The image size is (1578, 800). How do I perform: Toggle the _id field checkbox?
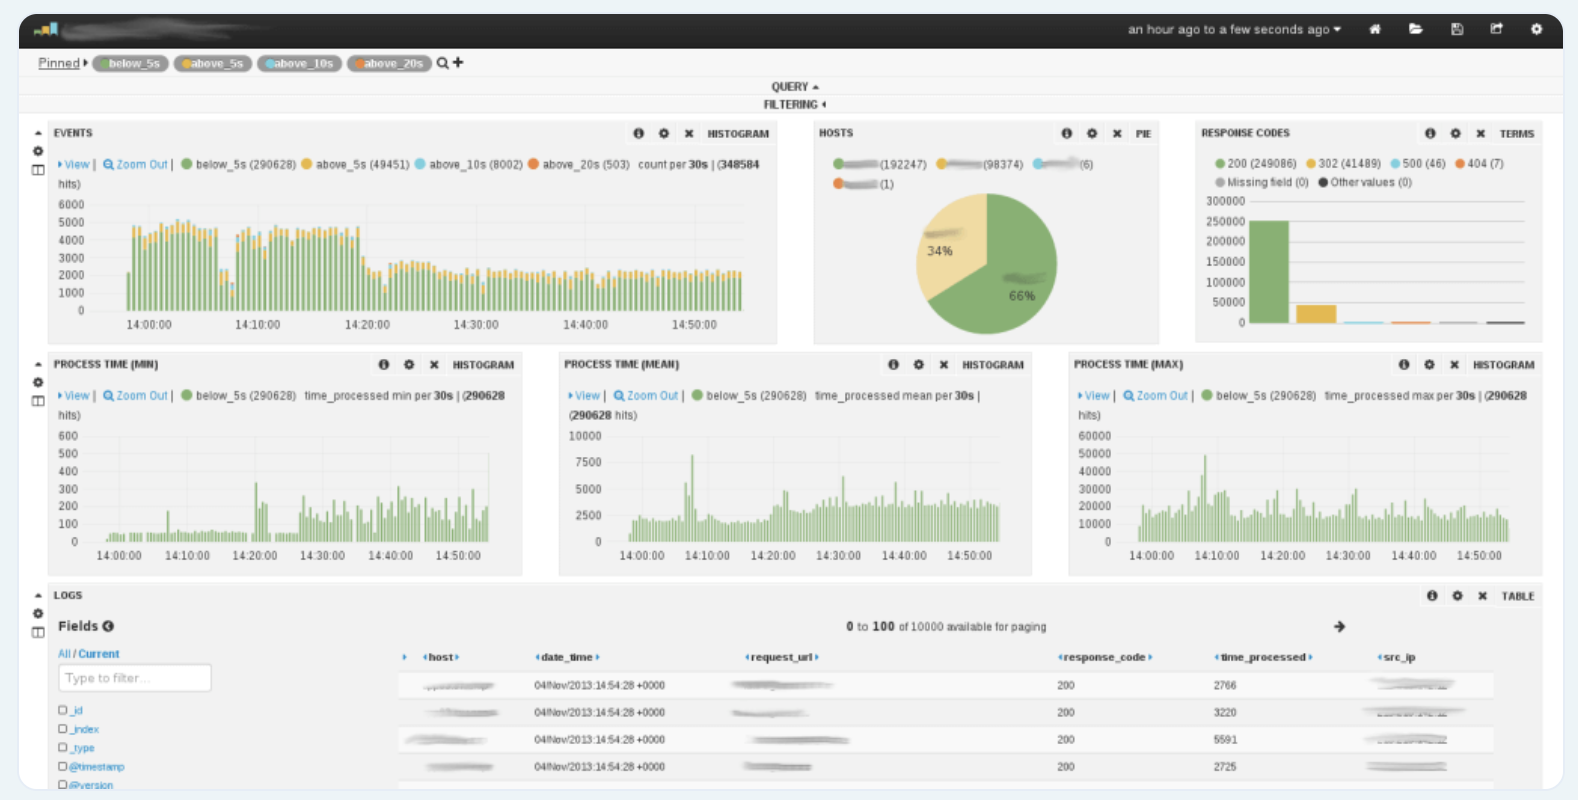63,710
